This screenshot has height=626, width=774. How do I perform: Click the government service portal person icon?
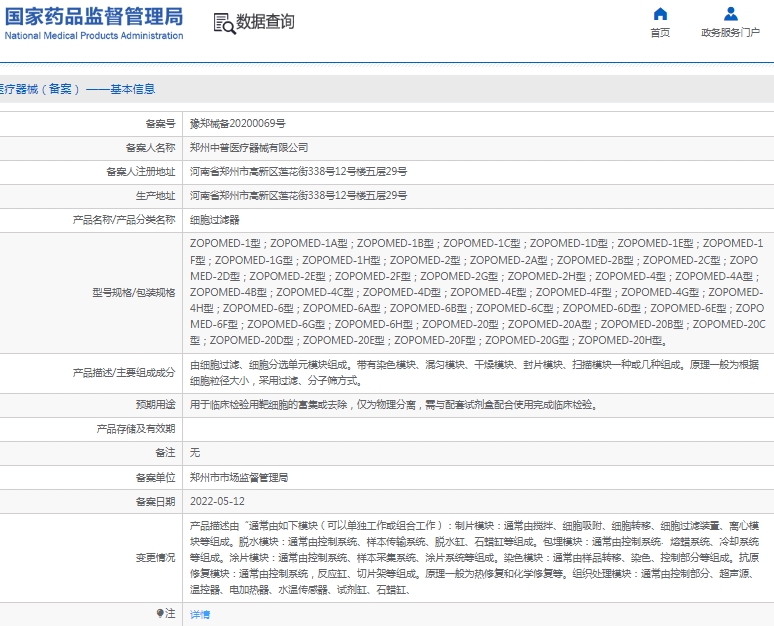(731, 14)
